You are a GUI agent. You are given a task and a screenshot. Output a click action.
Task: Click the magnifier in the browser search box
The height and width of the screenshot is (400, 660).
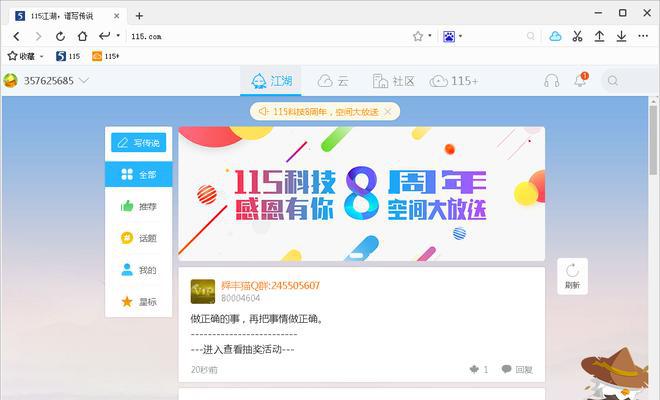tap(531, 36)
